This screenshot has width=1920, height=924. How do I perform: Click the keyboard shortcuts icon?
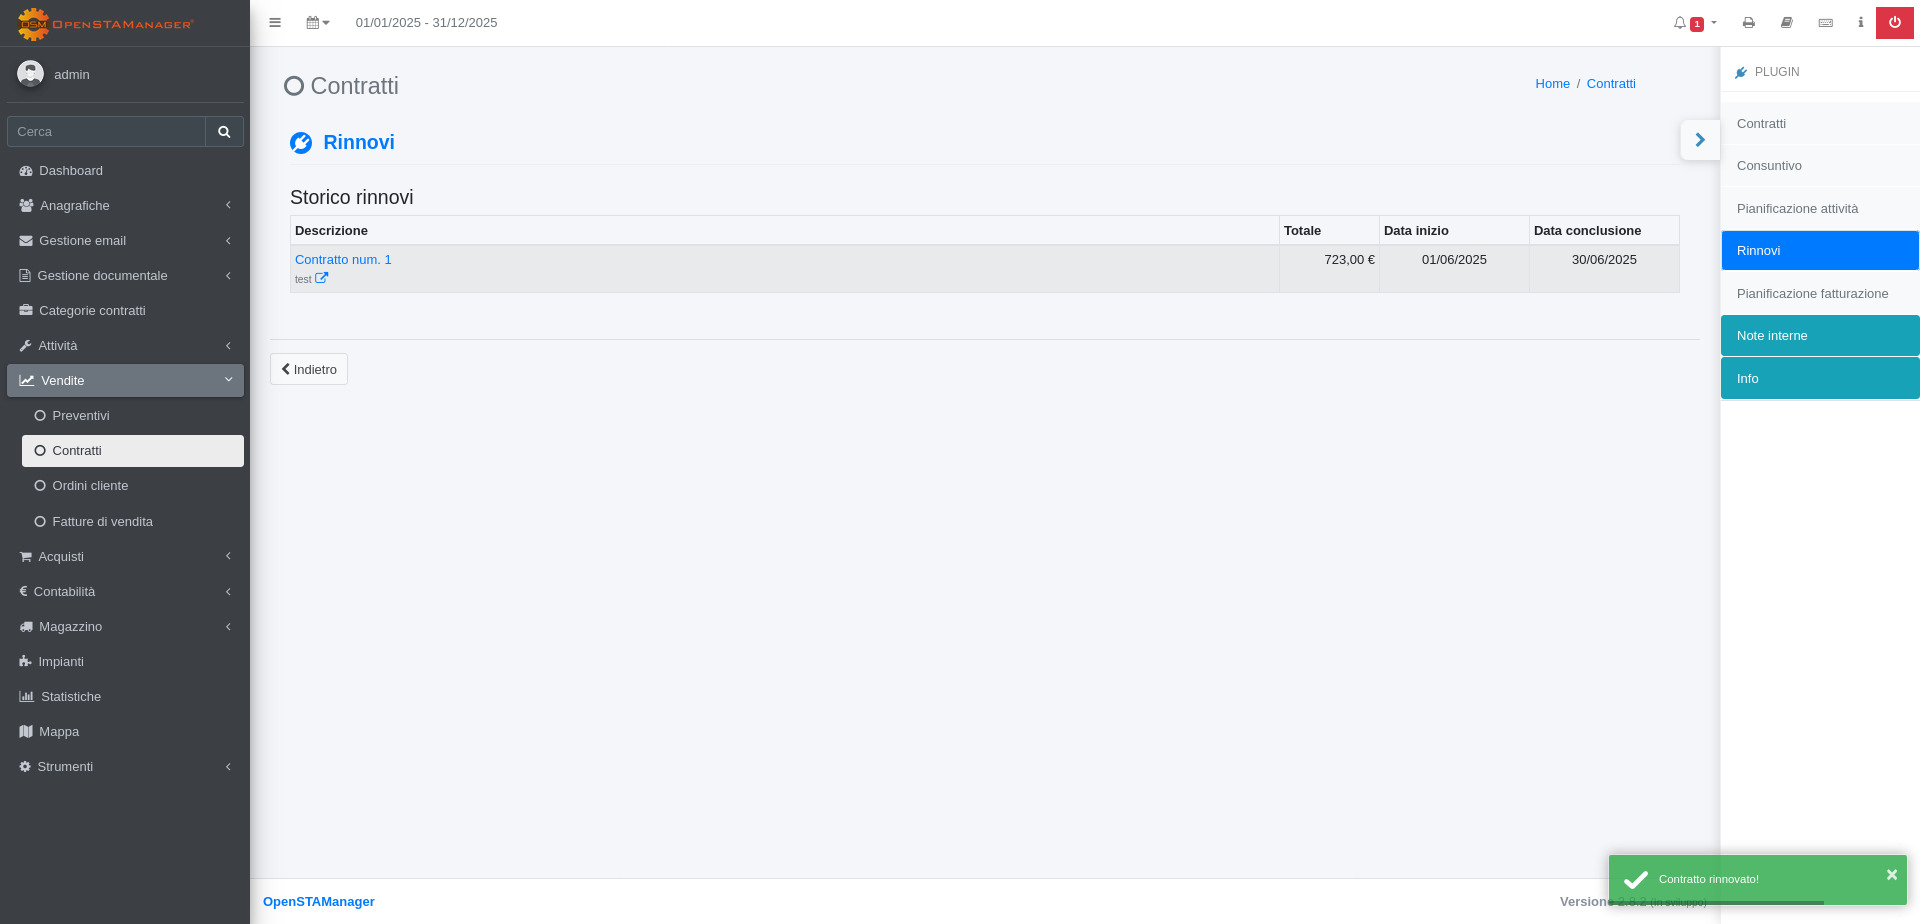point(1825,23)
